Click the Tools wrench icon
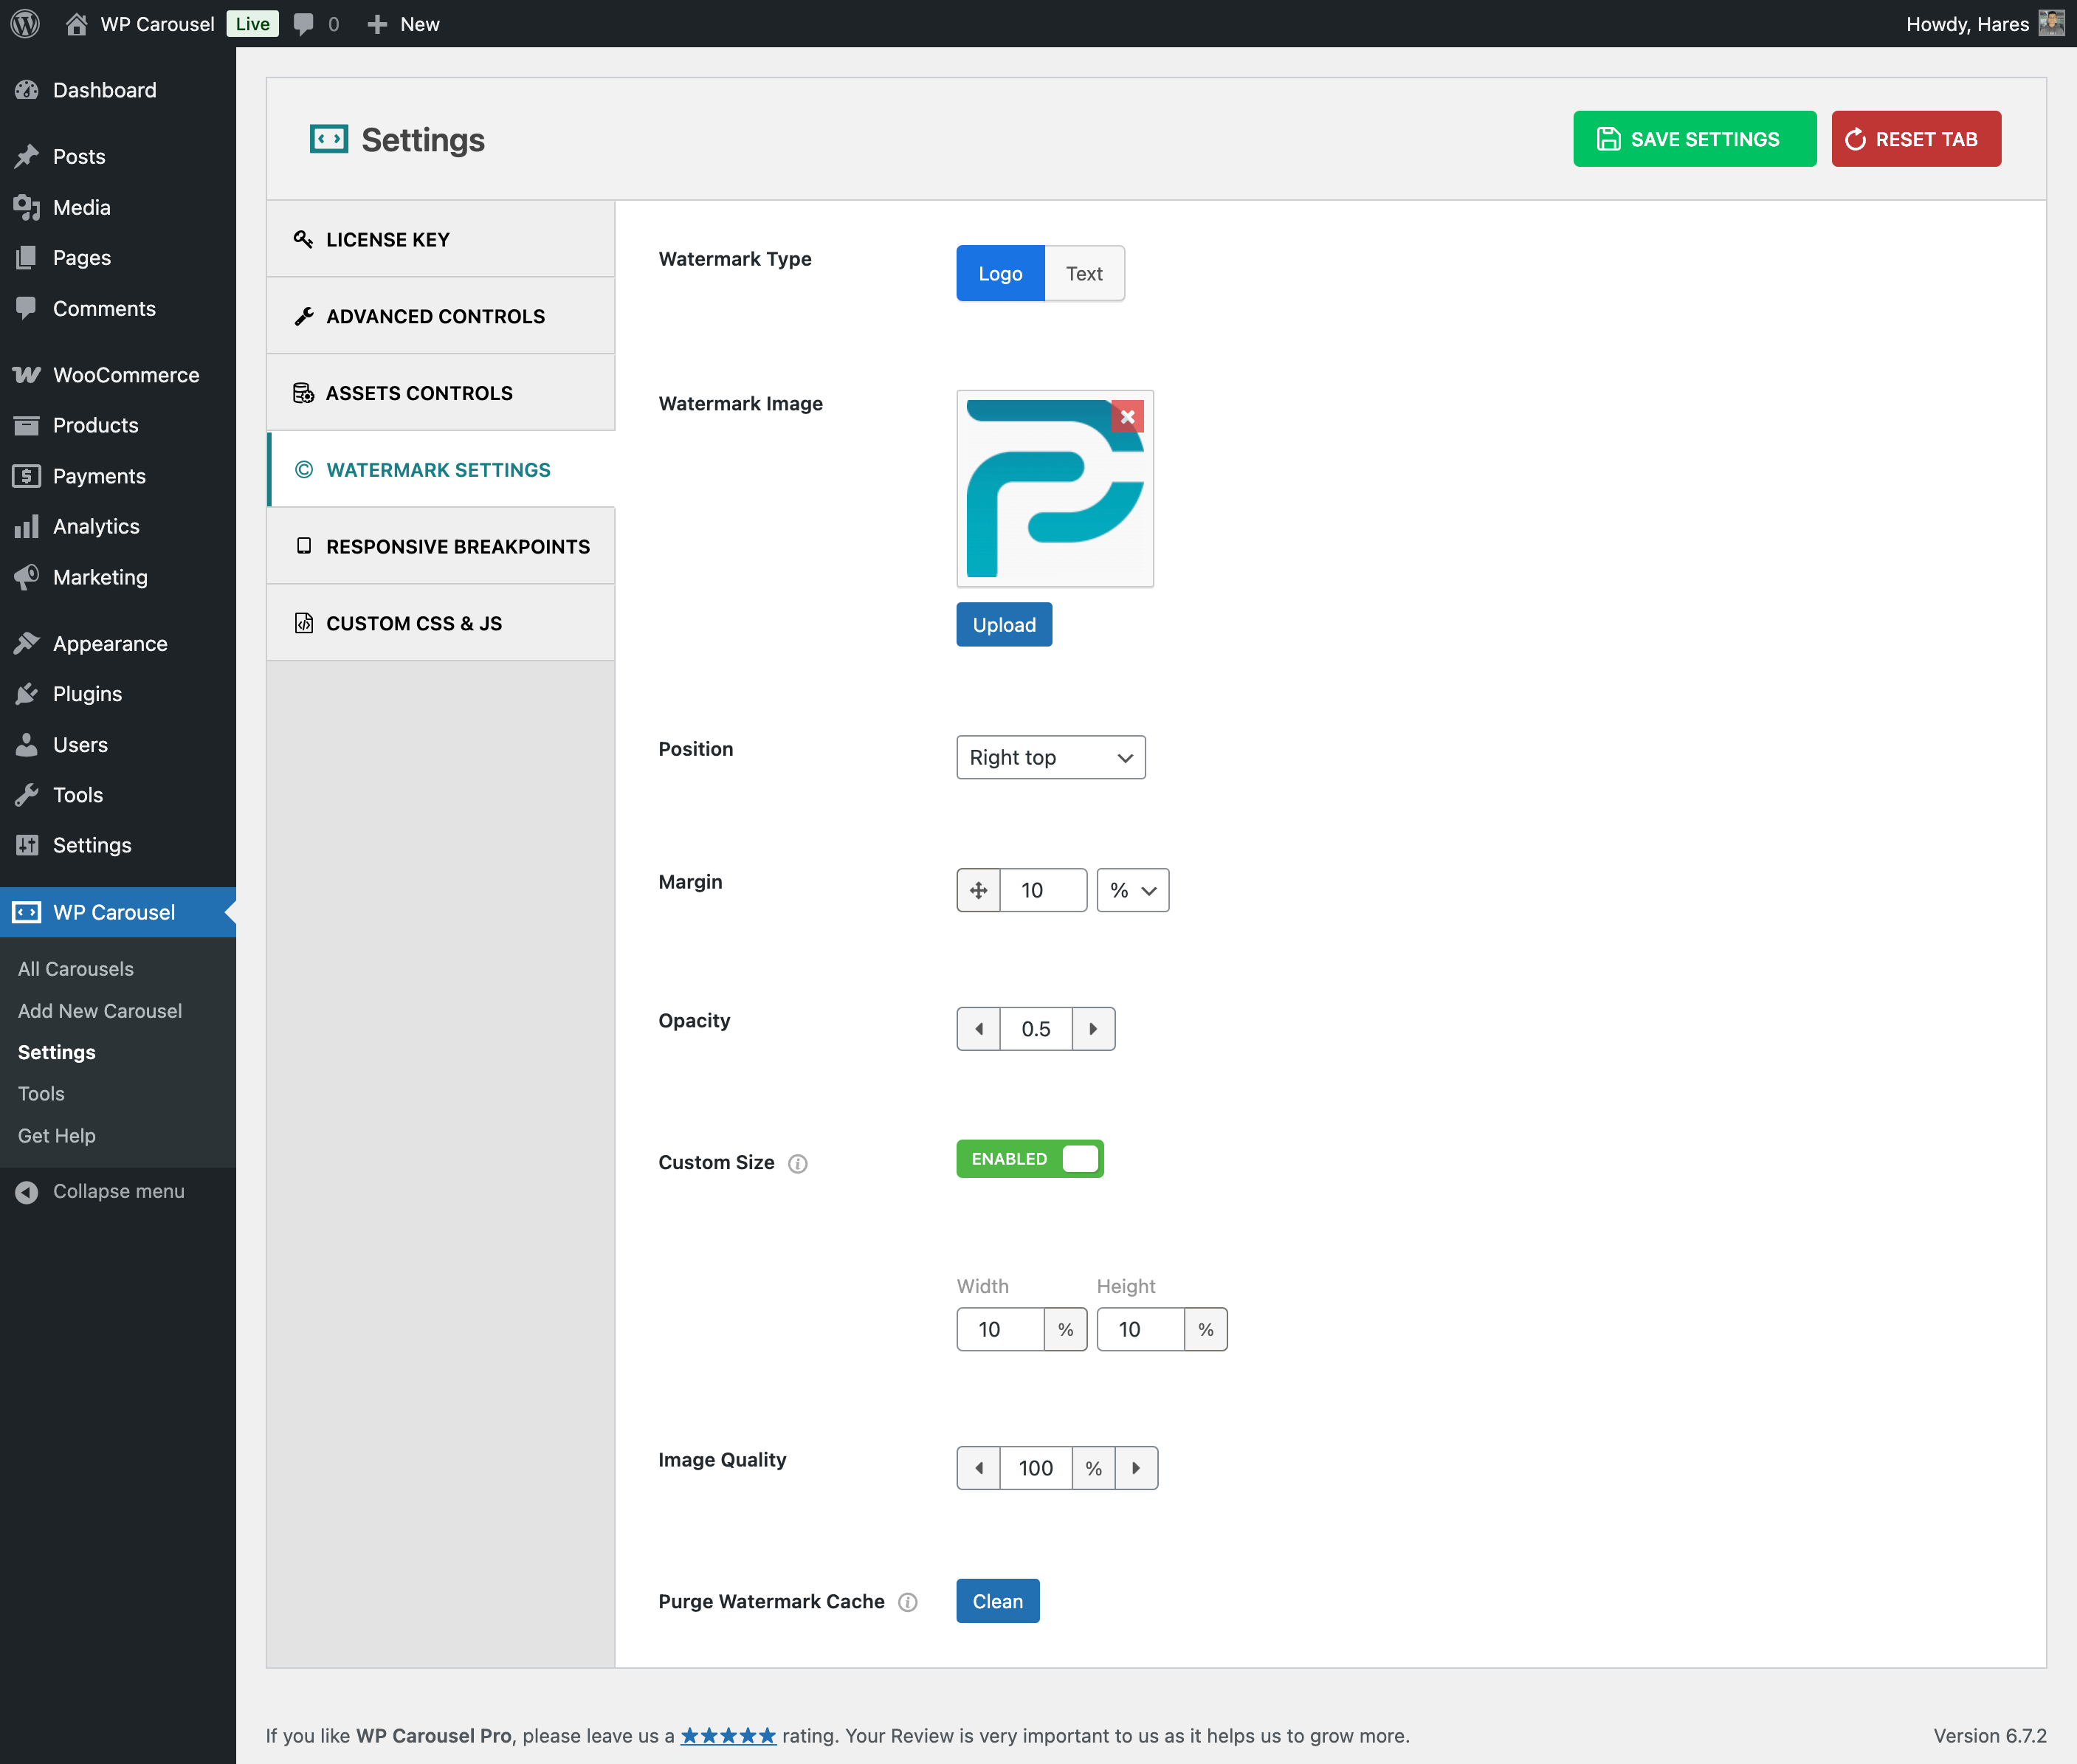This screenshot has width=2077, height=1764. [x=27, y=795]
